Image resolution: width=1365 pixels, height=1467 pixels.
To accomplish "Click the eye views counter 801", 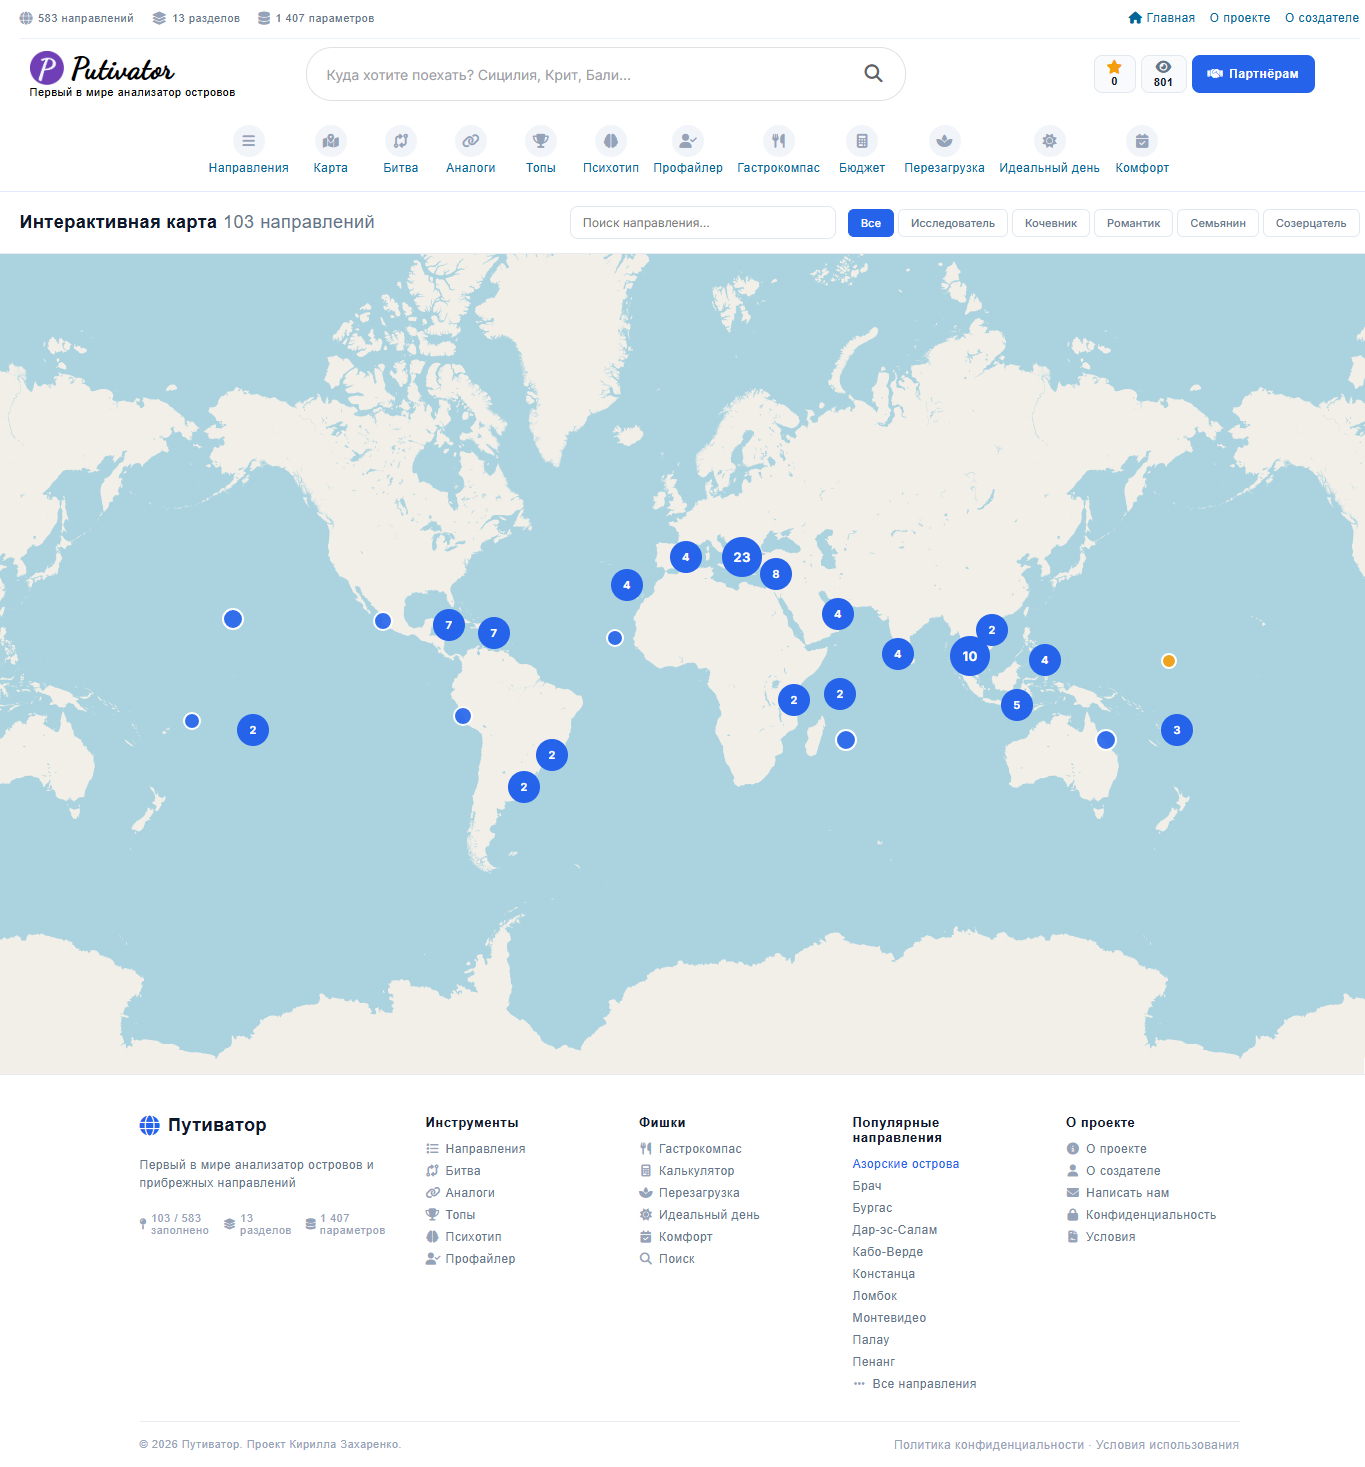I will 1163,74.
